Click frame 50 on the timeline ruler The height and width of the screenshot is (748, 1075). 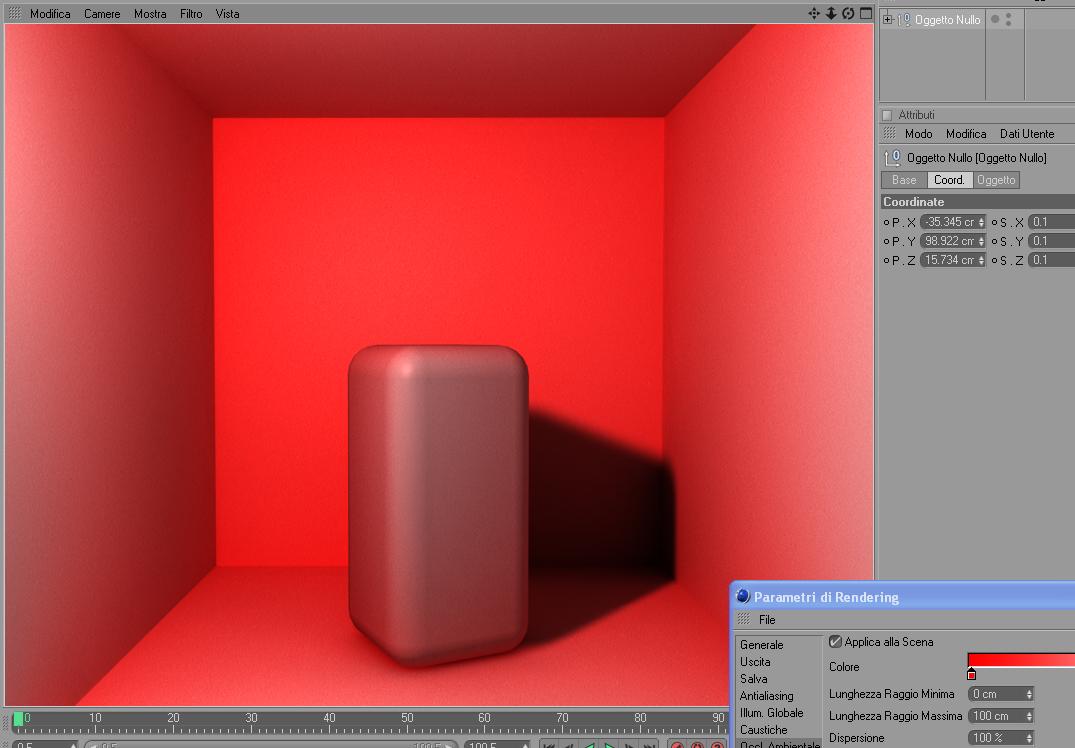407,719
